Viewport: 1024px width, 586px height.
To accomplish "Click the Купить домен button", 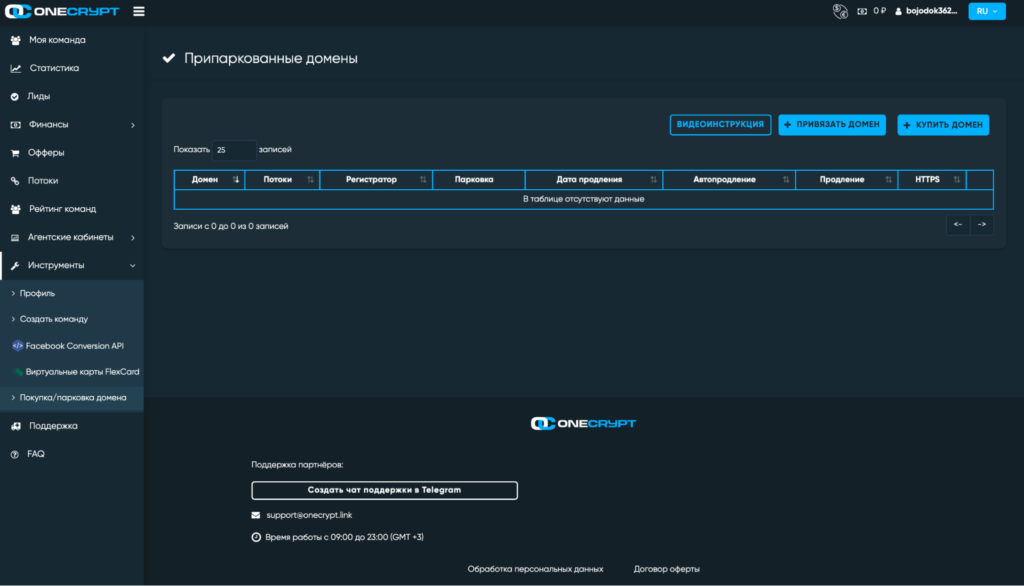I will [943, 125].
